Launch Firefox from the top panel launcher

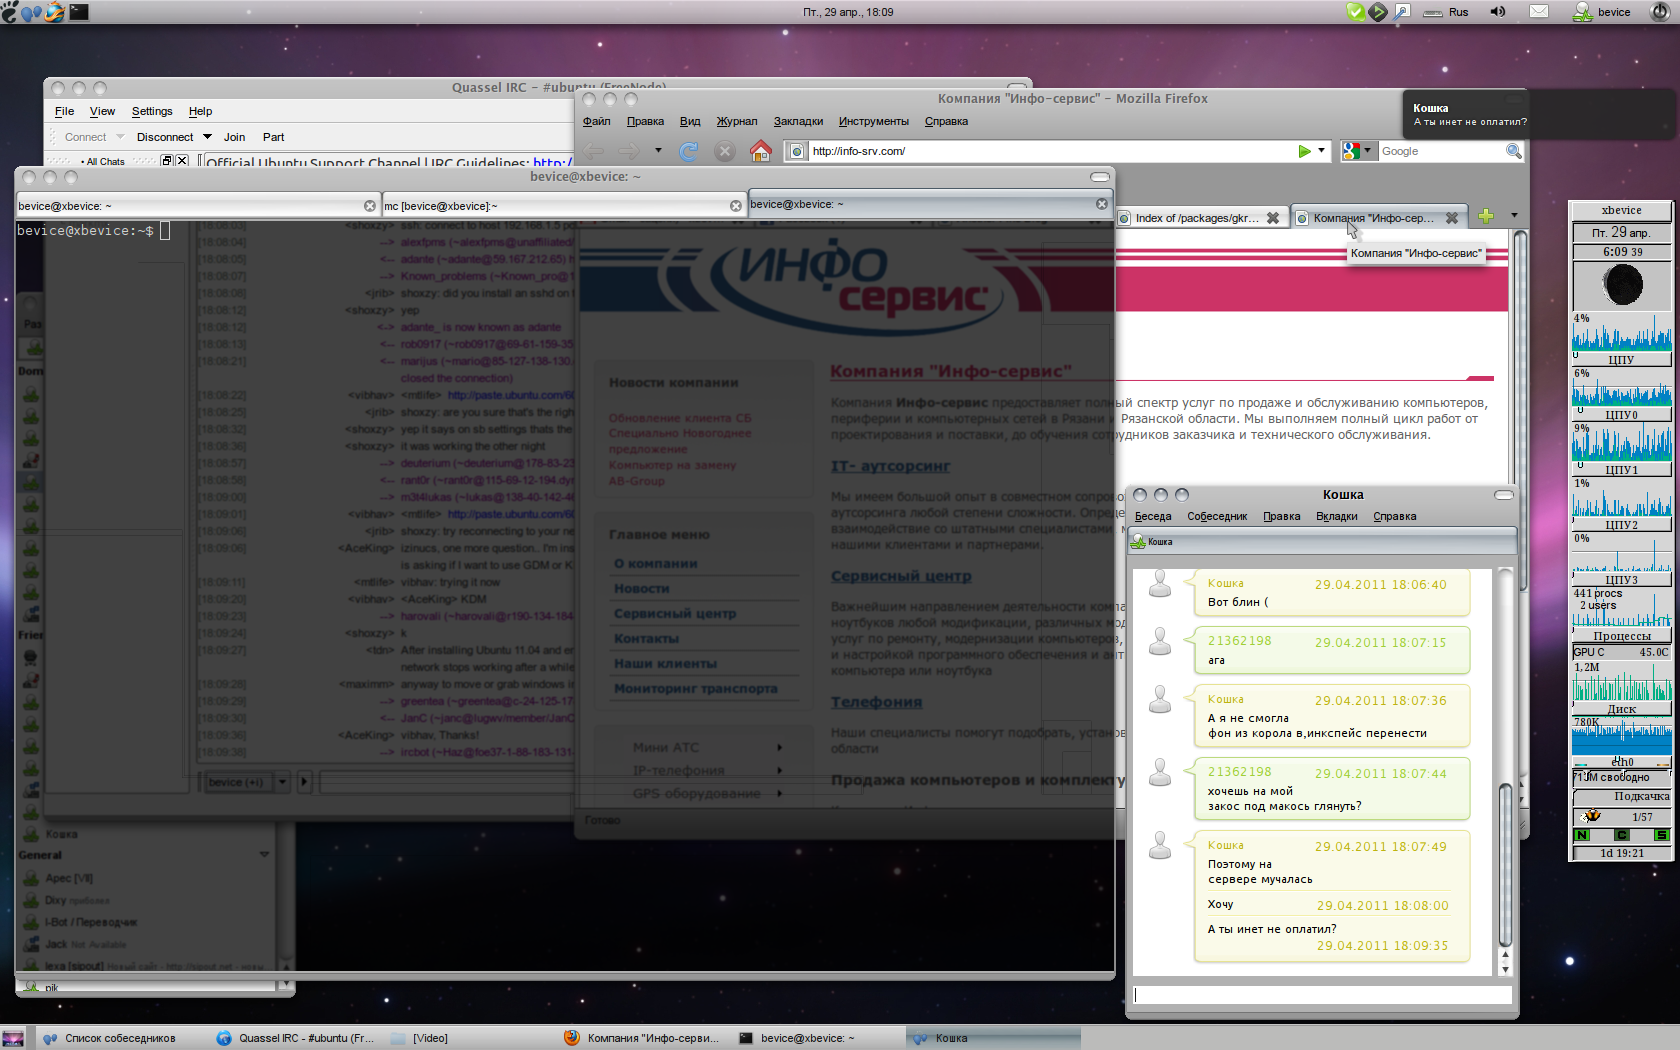tap(54, 12)
